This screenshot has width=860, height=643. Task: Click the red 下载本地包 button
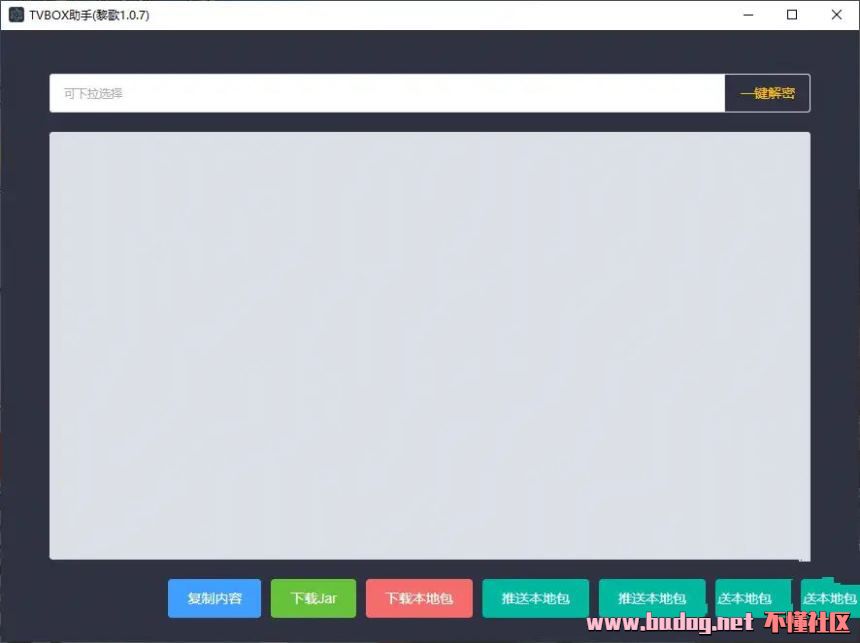coord(419,598)
